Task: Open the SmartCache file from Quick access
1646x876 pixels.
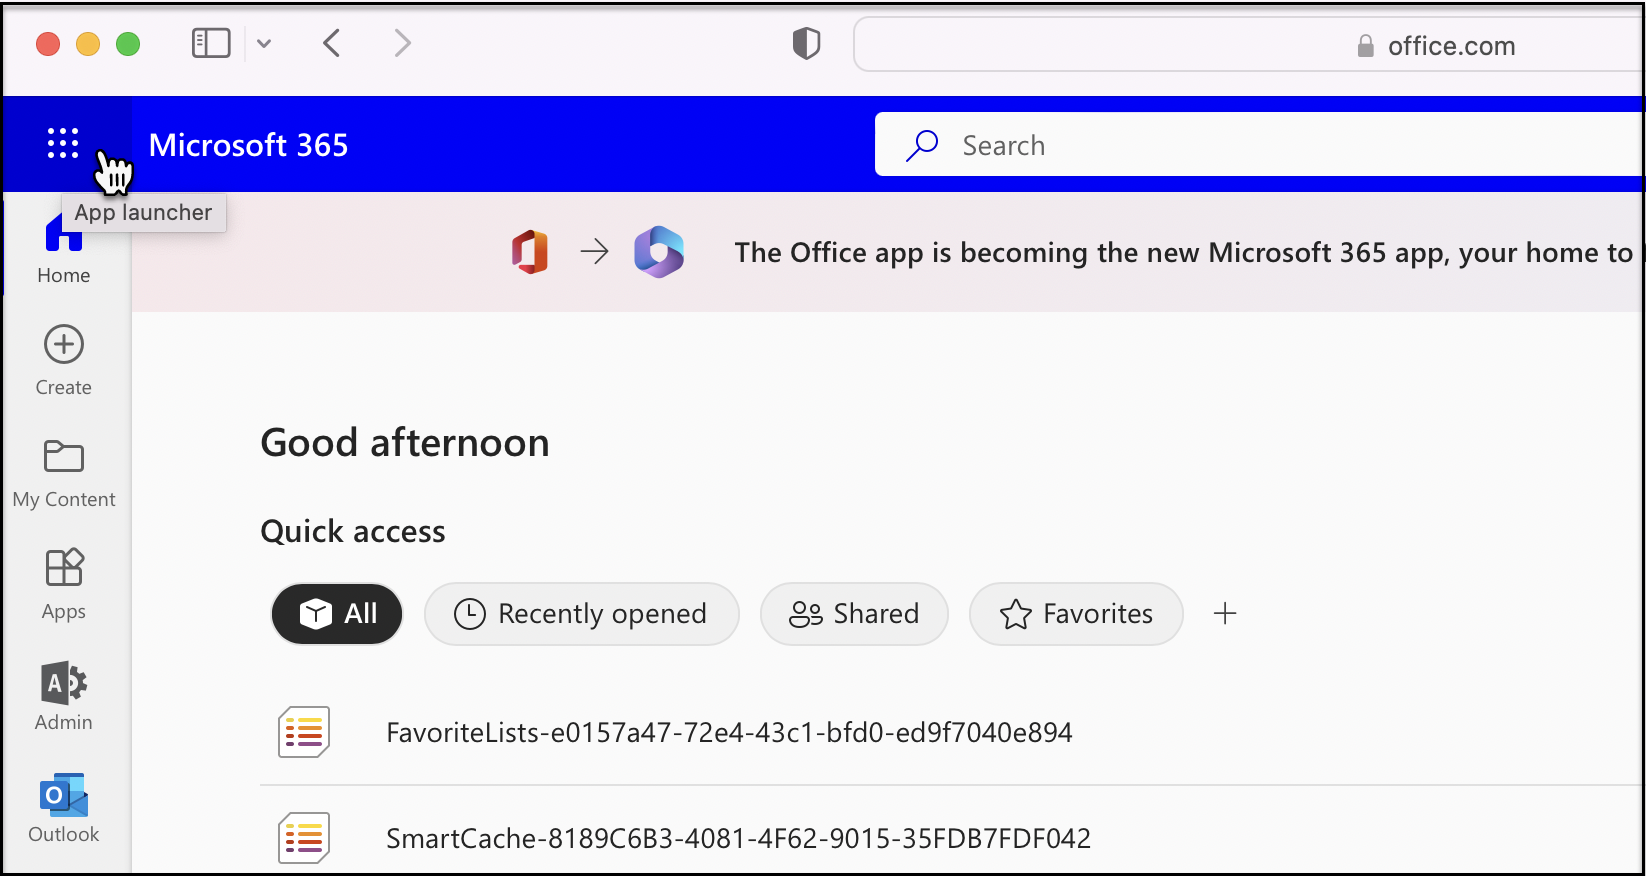Action: [738, 838]
